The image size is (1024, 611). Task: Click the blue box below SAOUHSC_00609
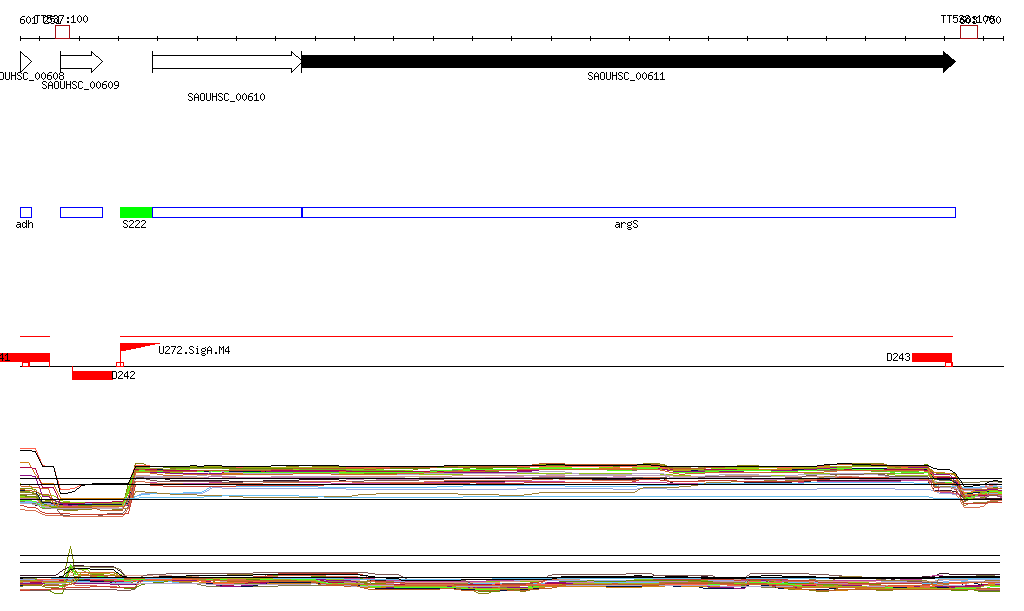[x=81, y=212]
